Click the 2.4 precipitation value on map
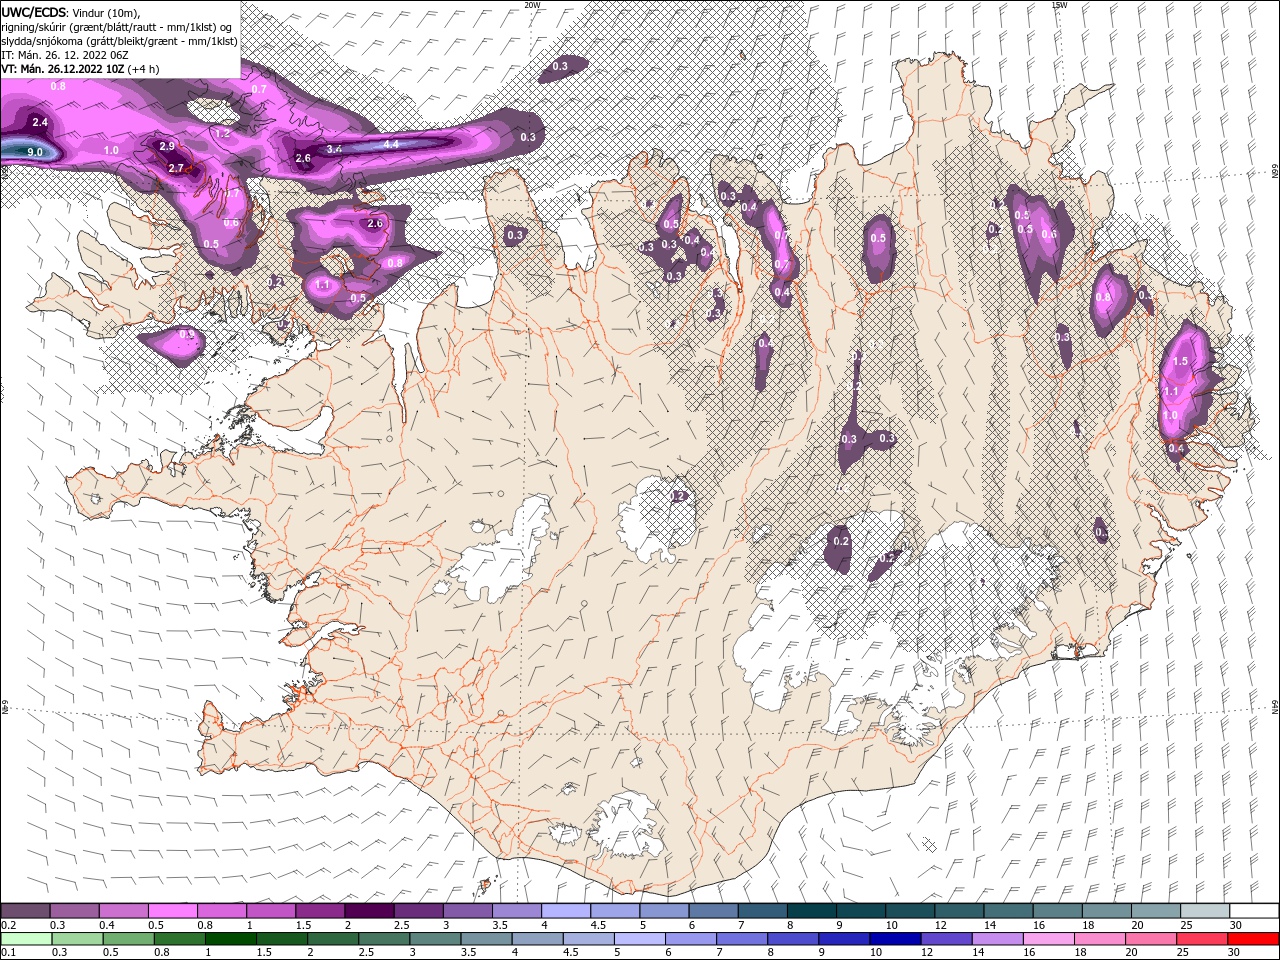 click(40, 122)
